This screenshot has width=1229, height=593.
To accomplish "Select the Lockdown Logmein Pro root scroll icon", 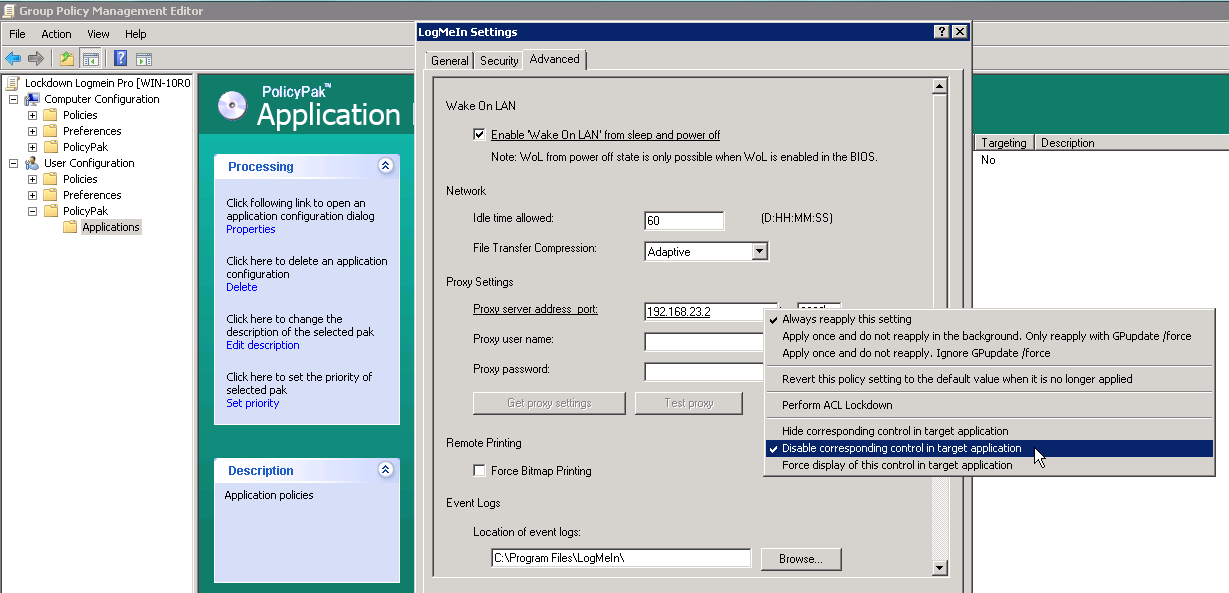I will click(x=13, y=83).
